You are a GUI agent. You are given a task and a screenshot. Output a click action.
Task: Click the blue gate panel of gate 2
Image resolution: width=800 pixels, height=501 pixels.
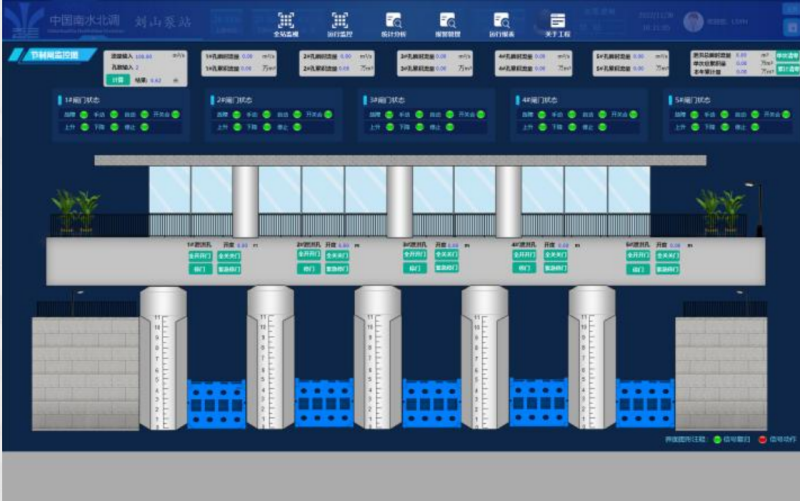[x=324, y=403]
